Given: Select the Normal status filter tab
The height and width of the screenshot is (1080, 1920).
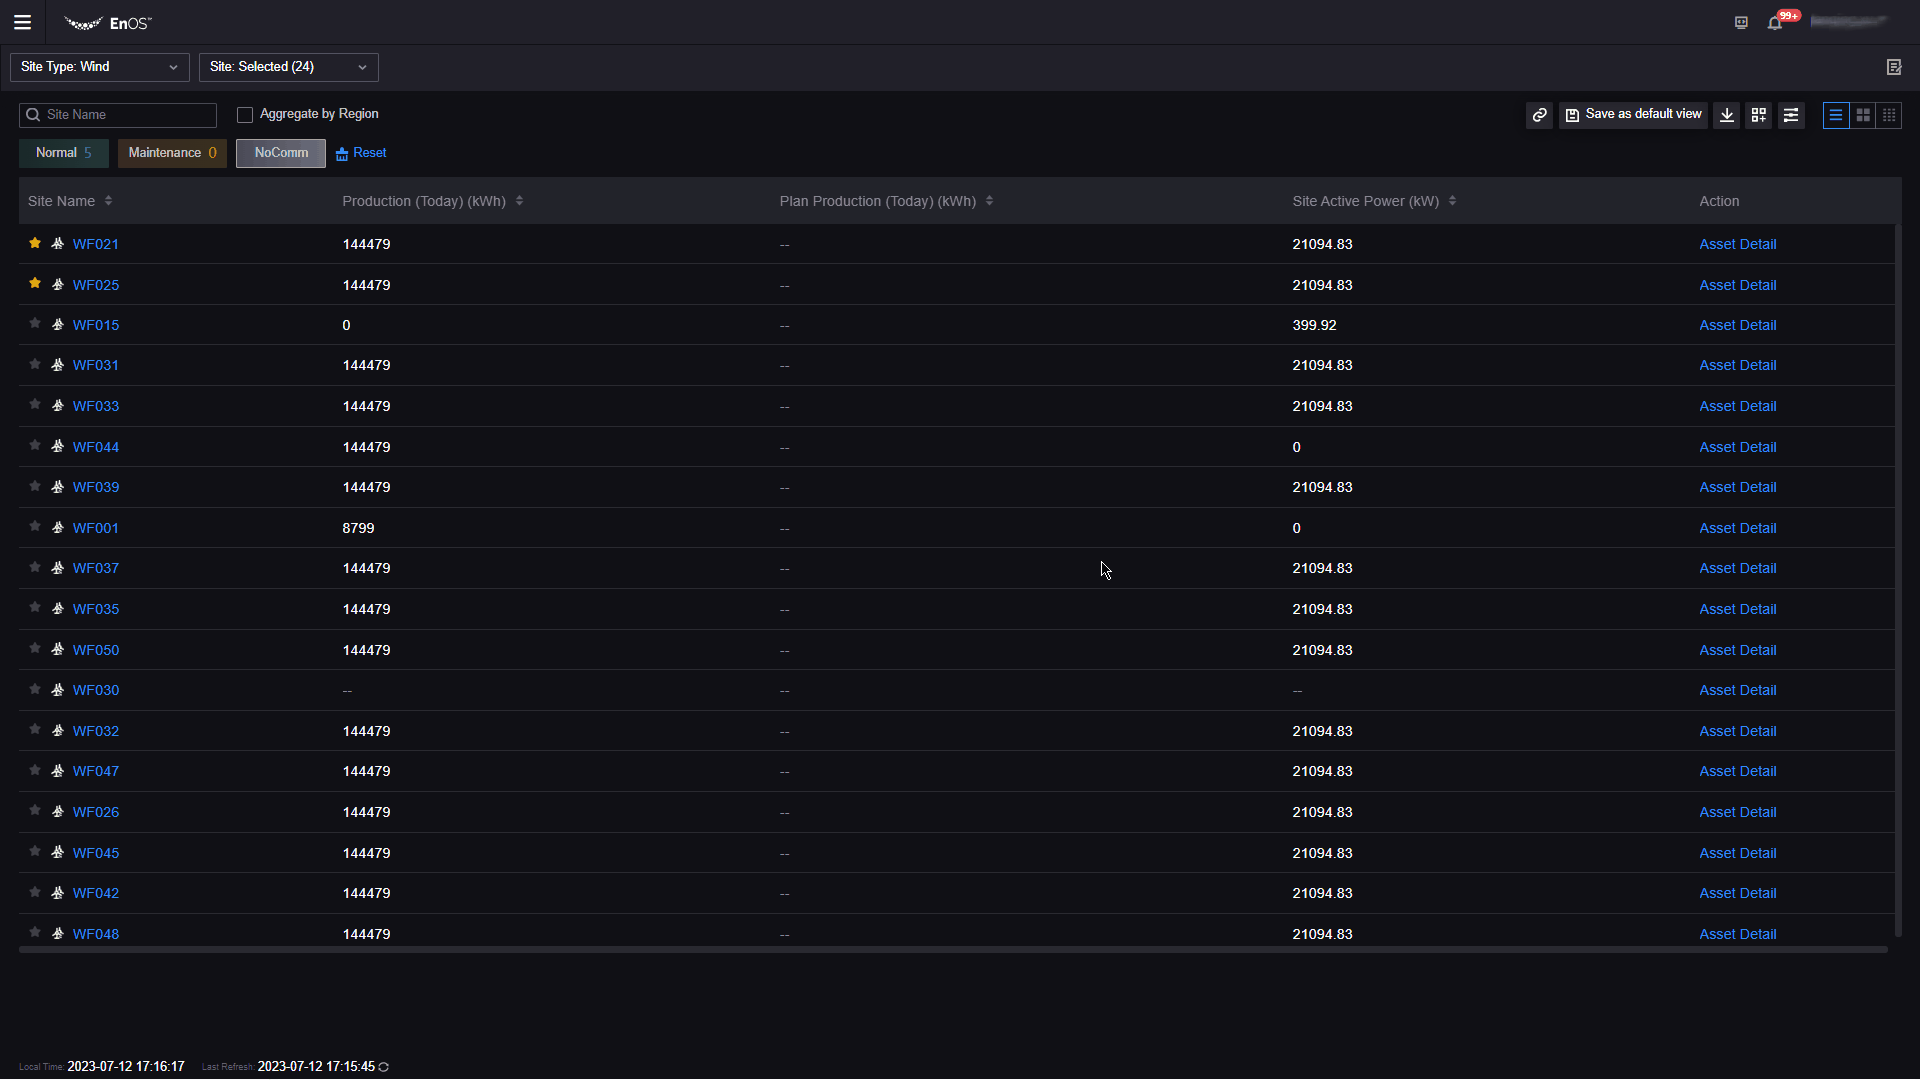Looking at the screenshot, I should click(x=63, y=153).
